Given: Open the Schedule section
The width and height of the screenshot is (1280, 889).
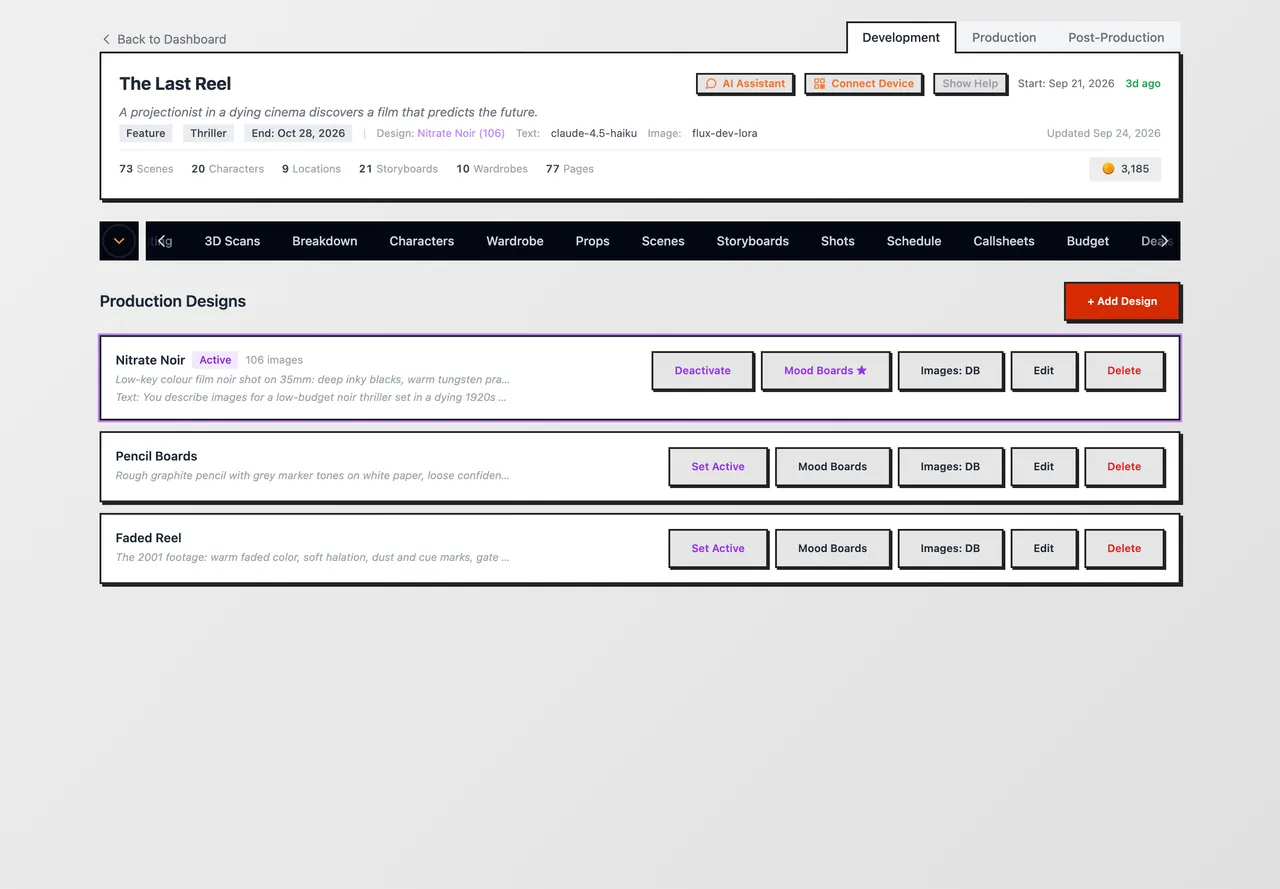Looking at the screenshot, I should coord(914,241).
